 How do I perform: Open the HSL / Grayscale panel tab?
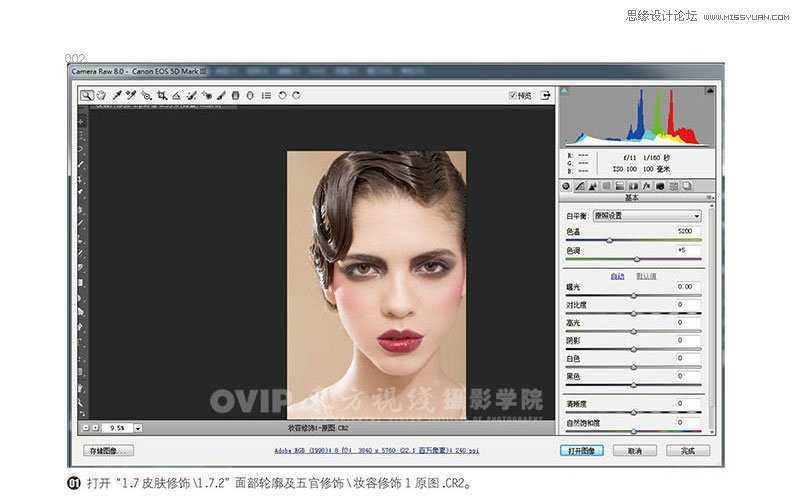coord(606,186)
